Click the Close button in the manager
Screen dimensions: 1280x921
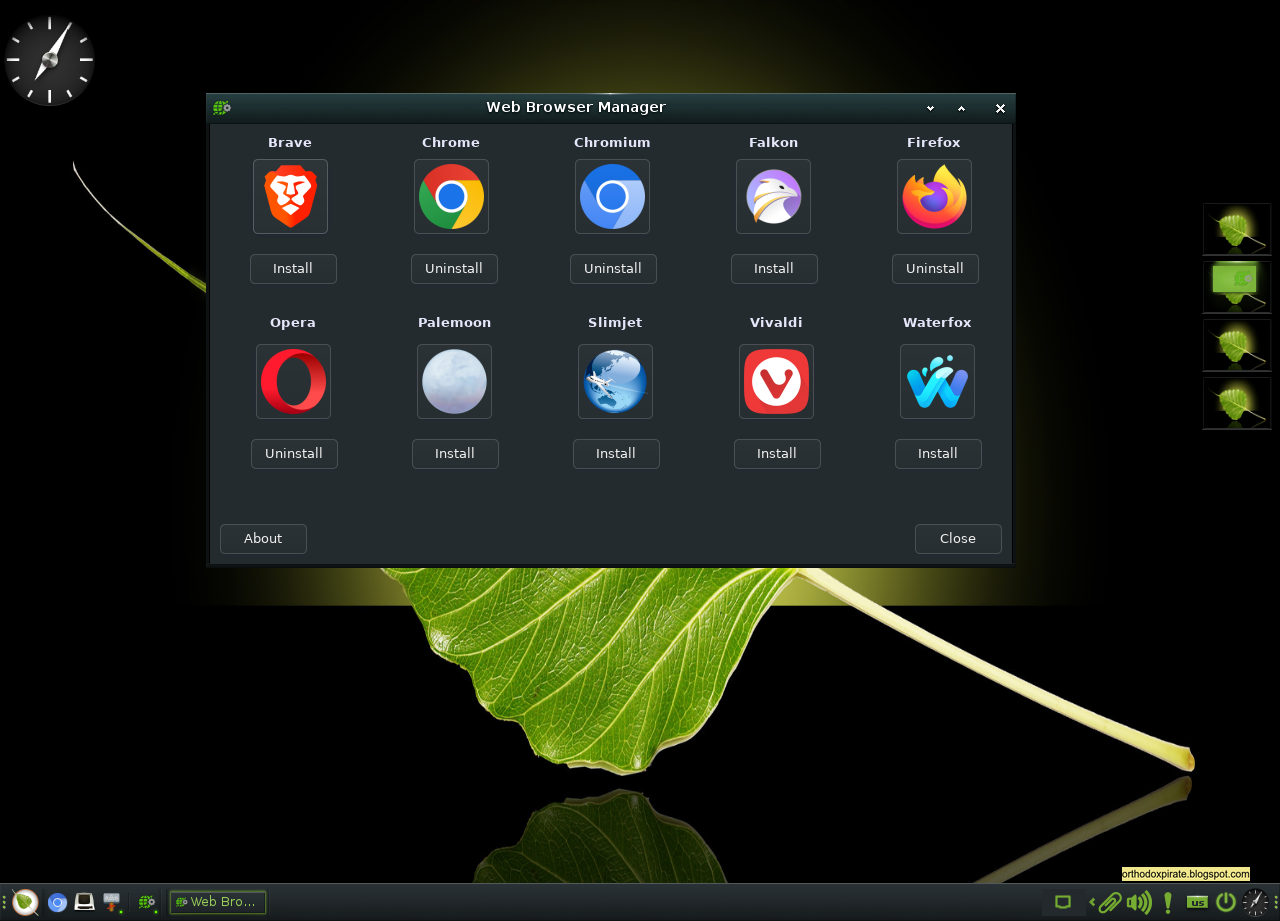958,538
